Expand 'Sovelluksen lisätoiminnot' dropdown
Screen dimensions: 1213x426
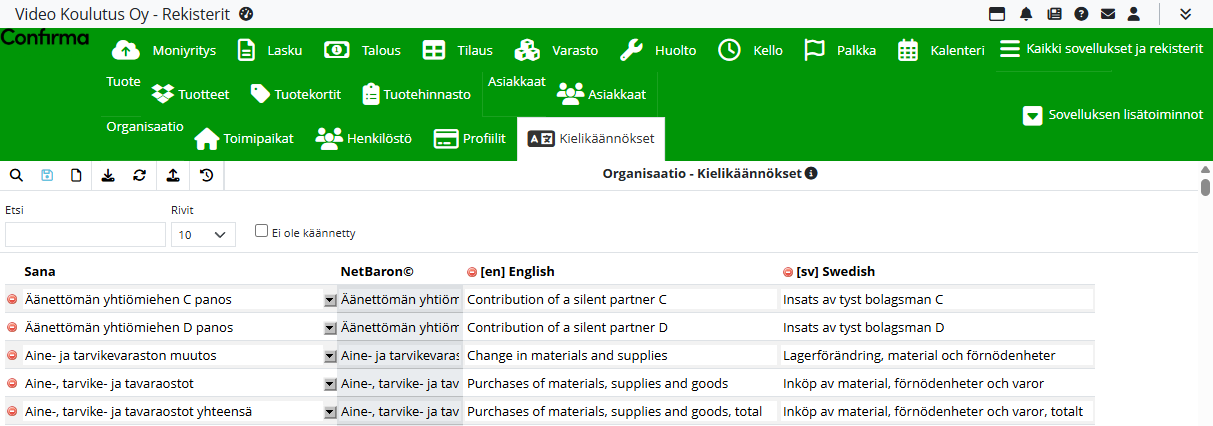pos(1033,115)
